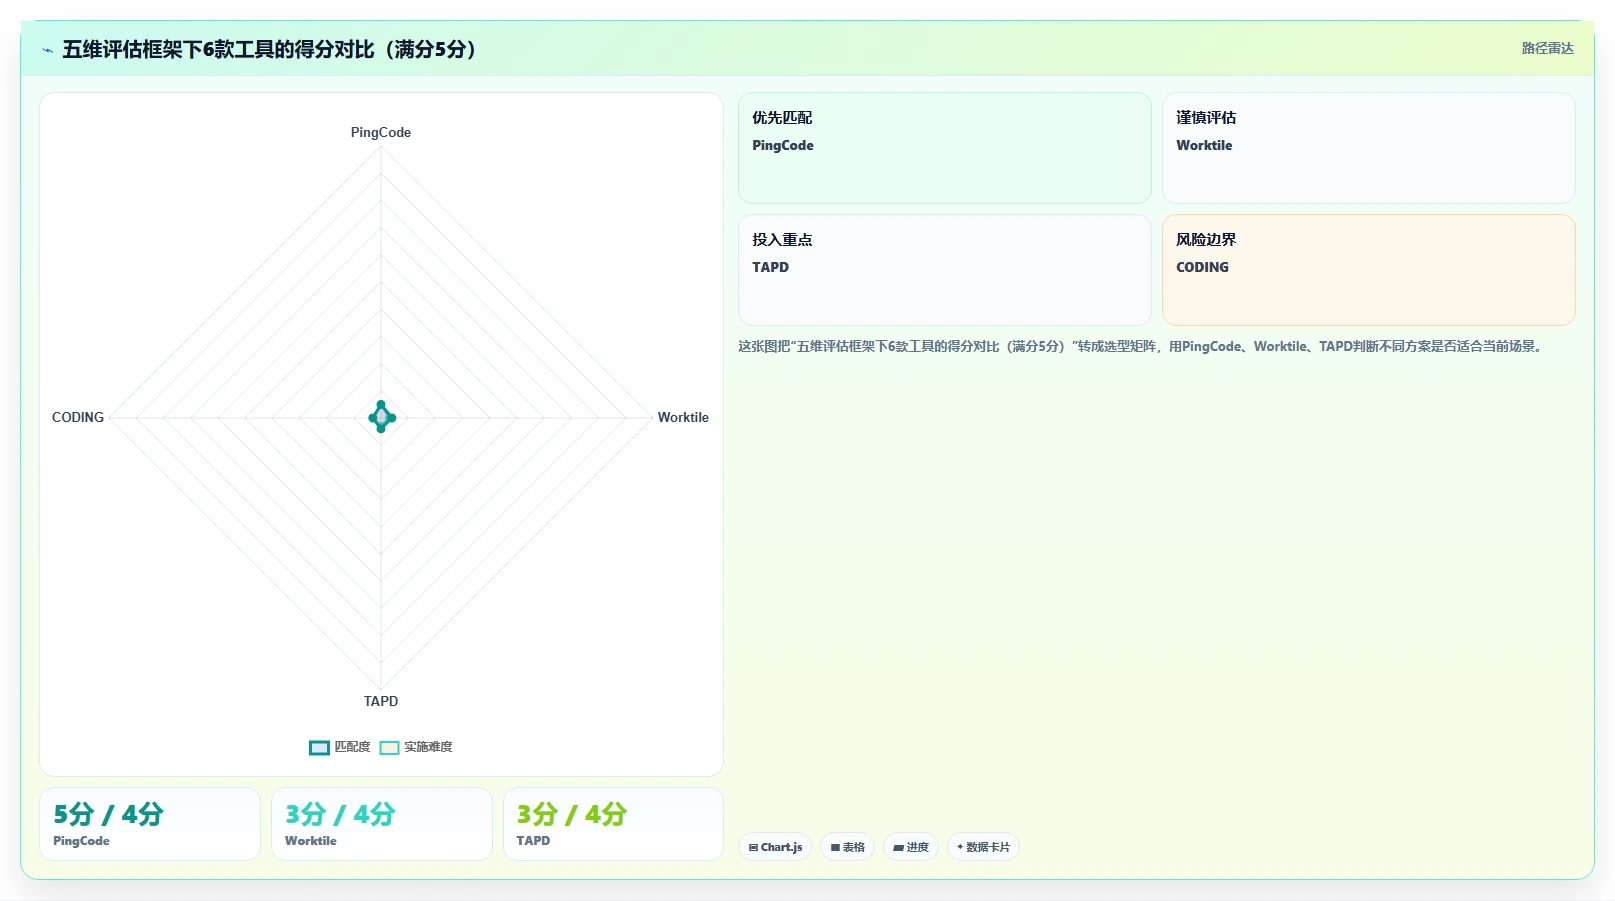Select the 表格 tag chip
Screen dimensions: 1615x901
847,847
